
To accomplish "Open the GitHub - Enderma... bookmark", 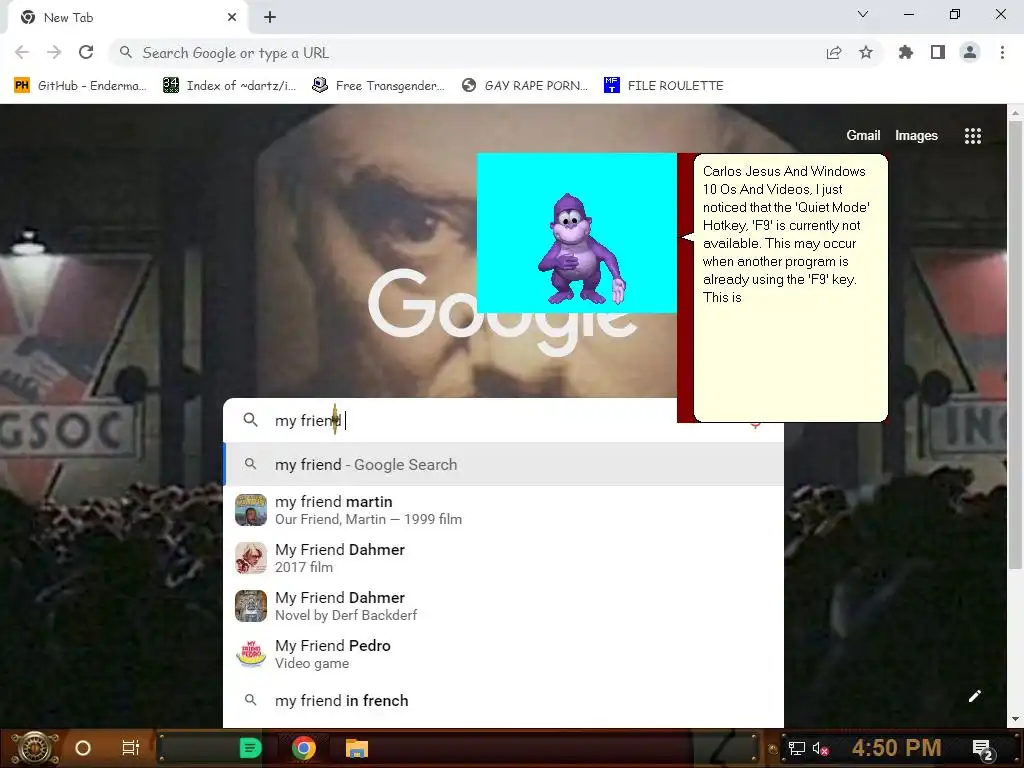I will coord(80,86).
